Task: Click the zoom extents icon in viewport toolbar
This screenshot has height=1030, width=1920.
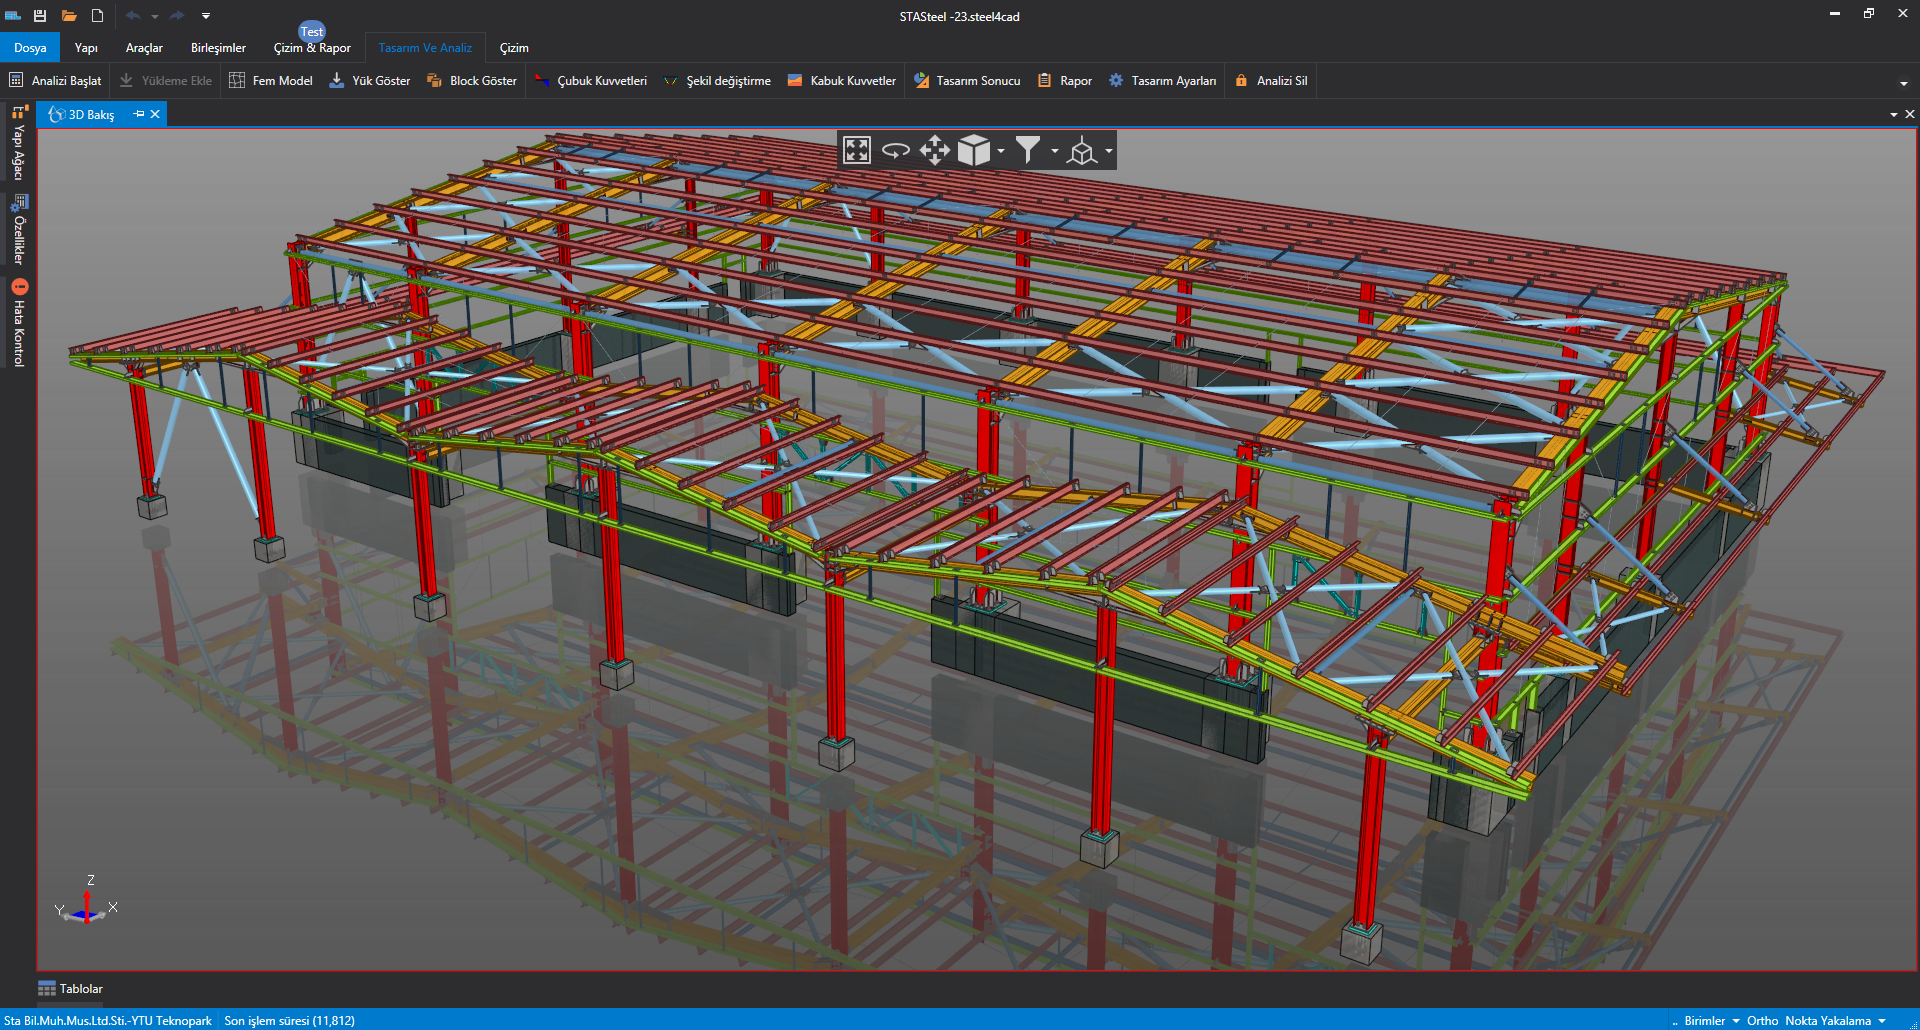Action: (857, 151)
